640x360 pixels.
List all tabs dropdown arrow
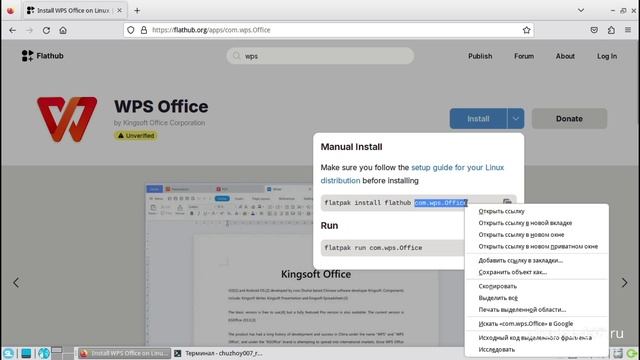pyautogui.click(x=580, y=11)
